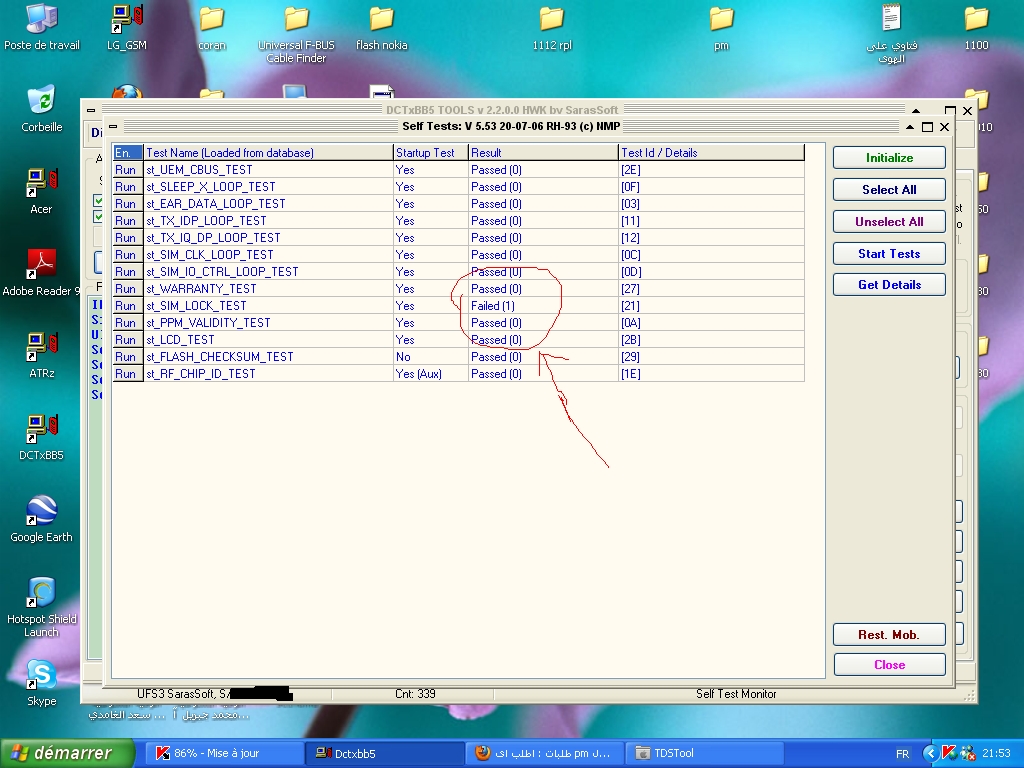Launch DCTxBB5 desktop shortcut

(41, 438)
